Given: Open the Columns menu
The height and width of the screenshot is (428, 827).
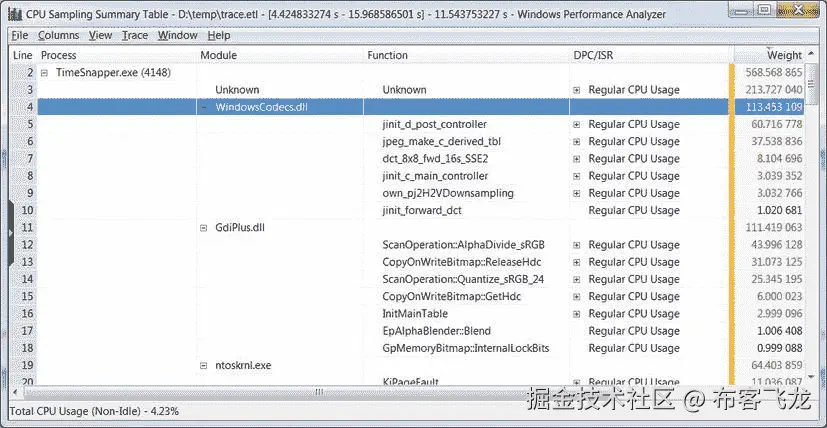Looking at the screenshot, I should 59,35.
